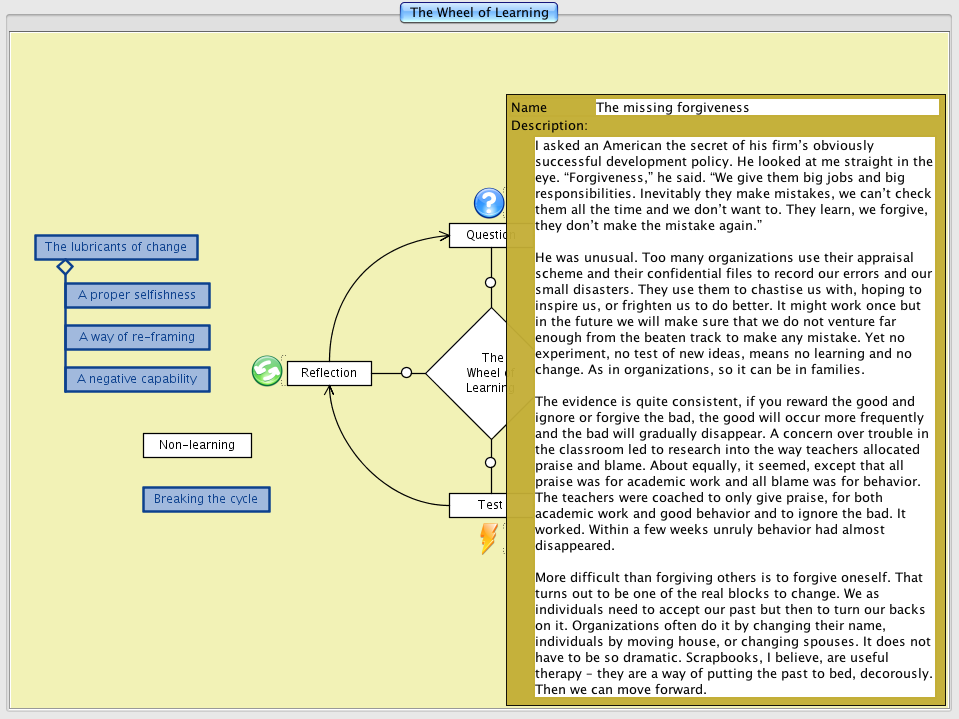Click diamond connector under 'The lubricants of change'

coord(65,267)
